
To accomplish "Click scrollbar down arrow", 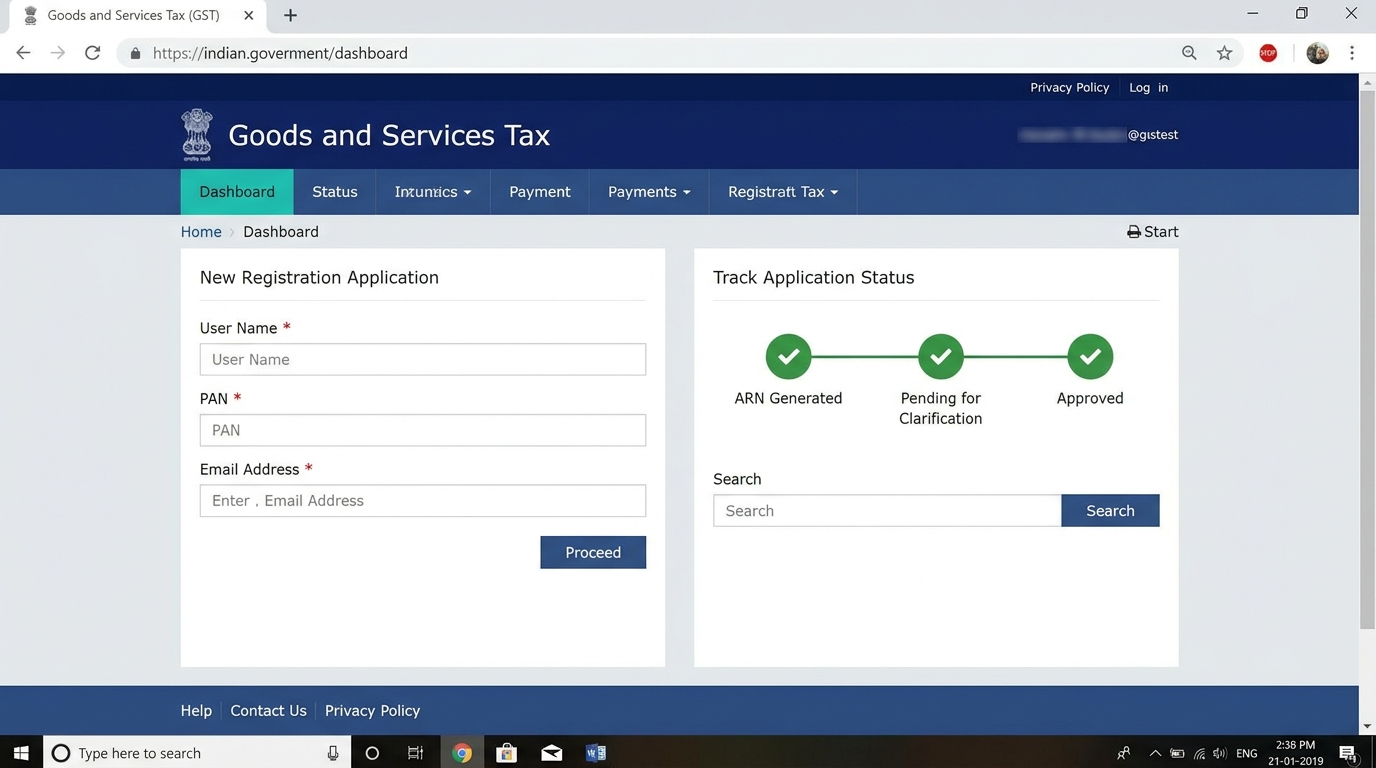I will pyautogui.click(x=1367, y=726).
